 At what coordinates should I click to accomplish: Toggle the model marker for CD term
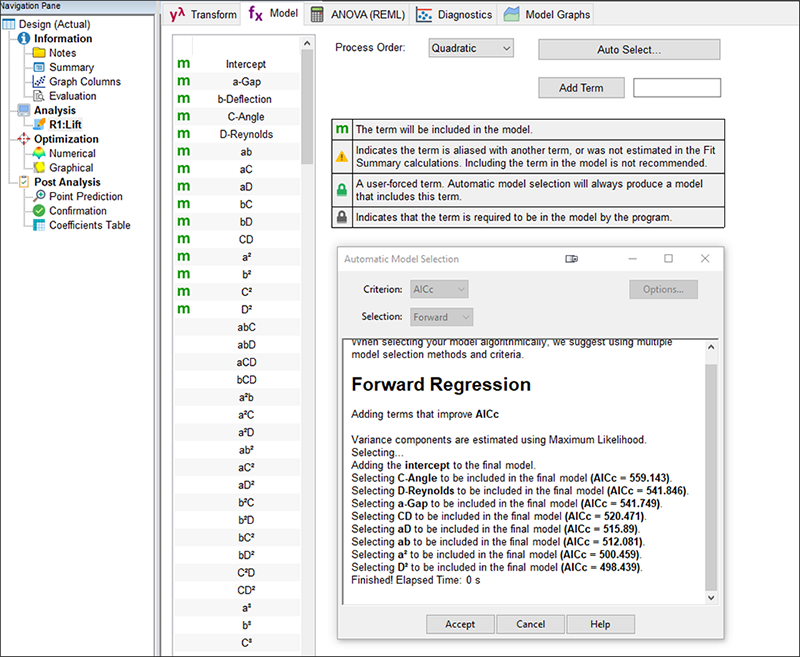(184, 239)
